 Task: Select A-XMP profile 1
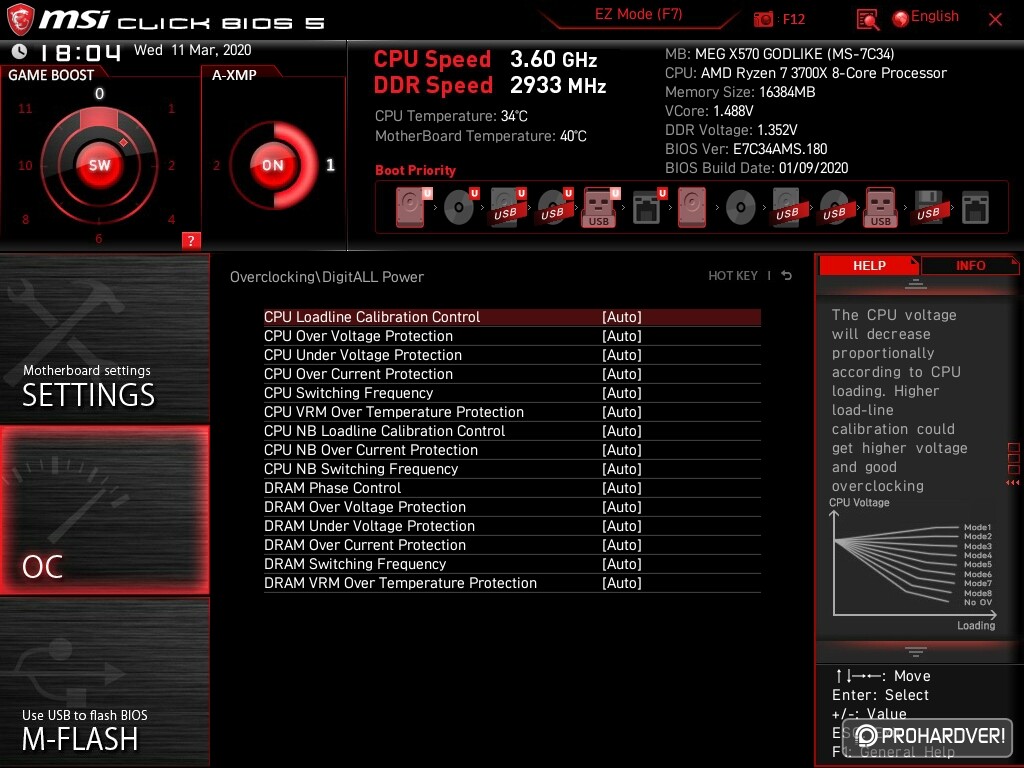tap(330, 165)
